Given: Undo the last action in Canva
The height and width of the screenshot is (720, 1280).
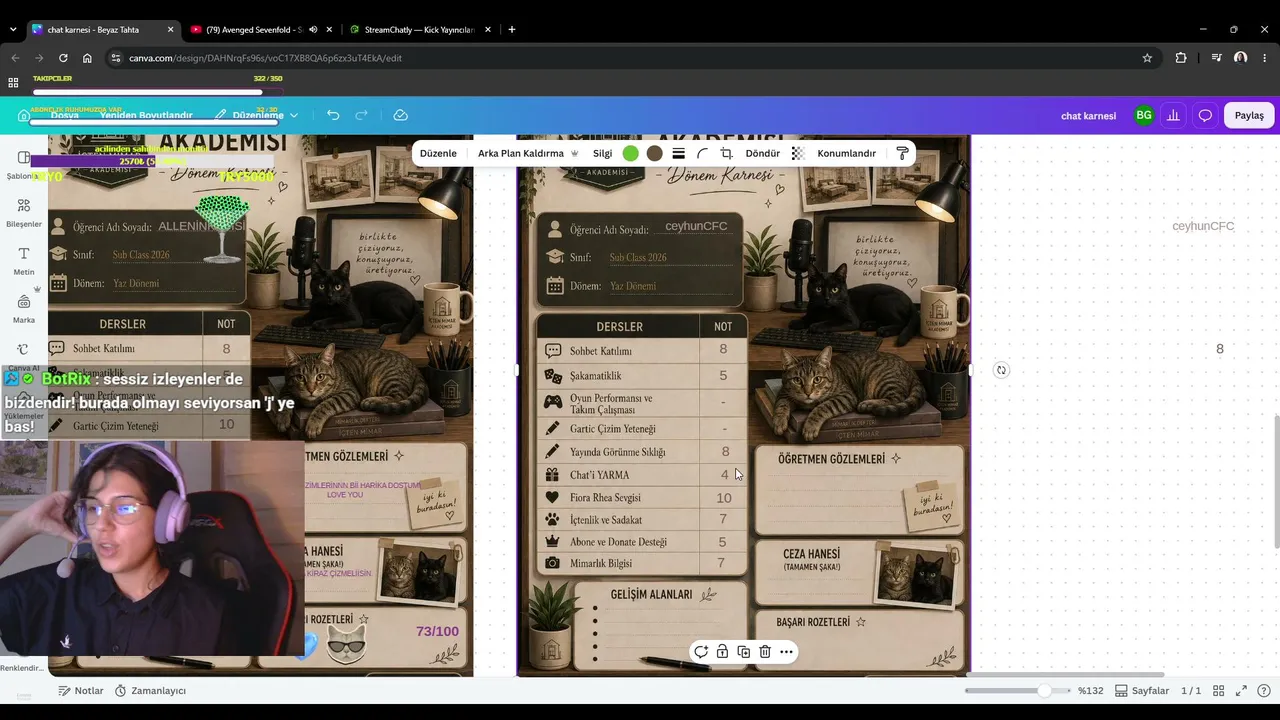Looking at the screenshot, I should 333,115.
